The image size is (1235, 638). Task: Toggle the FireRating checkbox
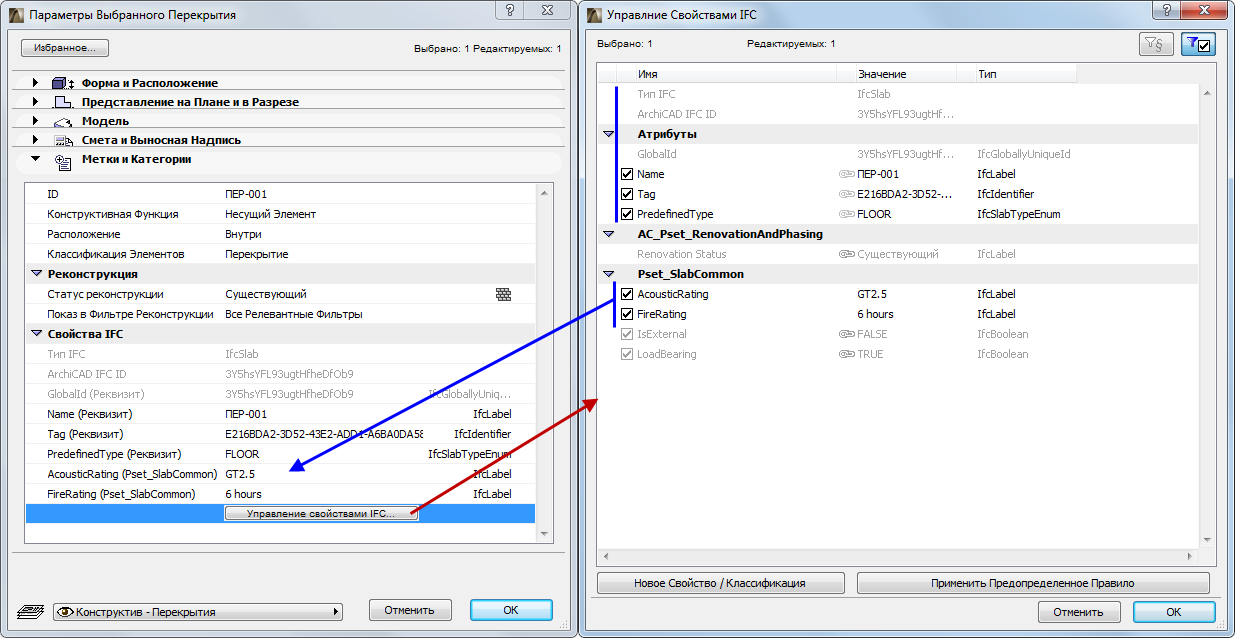627,314
